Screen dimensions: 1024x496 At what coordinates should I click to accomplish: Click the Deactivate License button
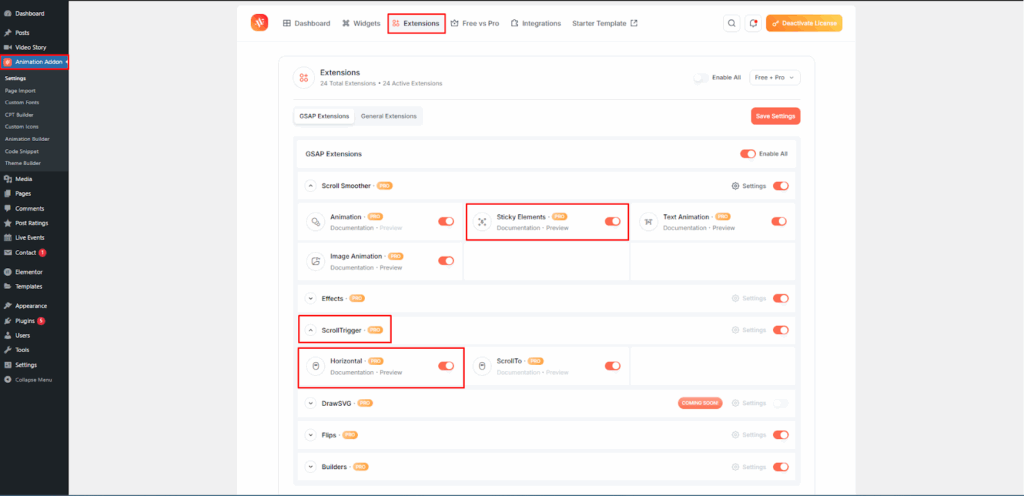click(x=804, y=23)
